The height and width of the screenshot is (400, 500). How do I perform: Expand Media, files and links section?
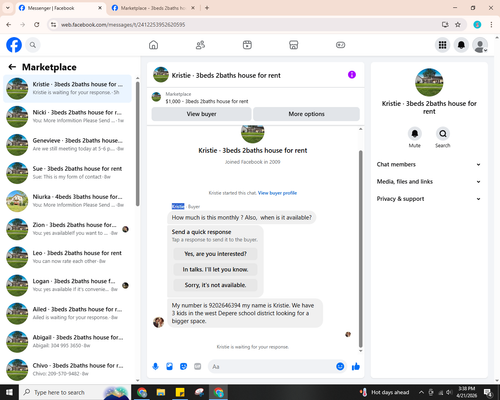point(429,182)
